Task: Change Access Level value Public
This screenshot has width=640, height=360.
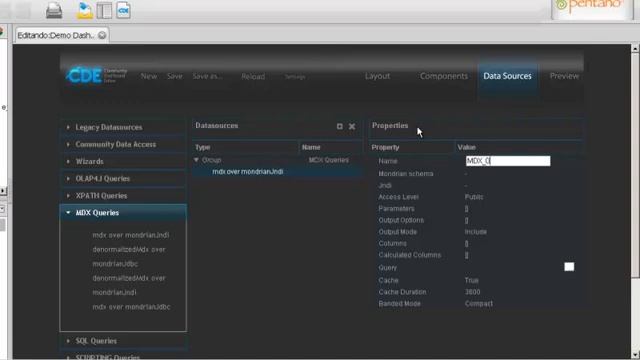Action: (x=474, y=197)
